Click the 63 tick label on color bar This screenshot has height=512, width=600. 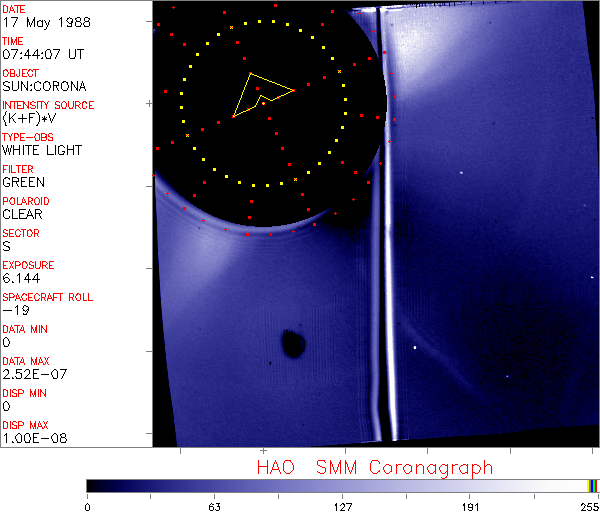214,505
